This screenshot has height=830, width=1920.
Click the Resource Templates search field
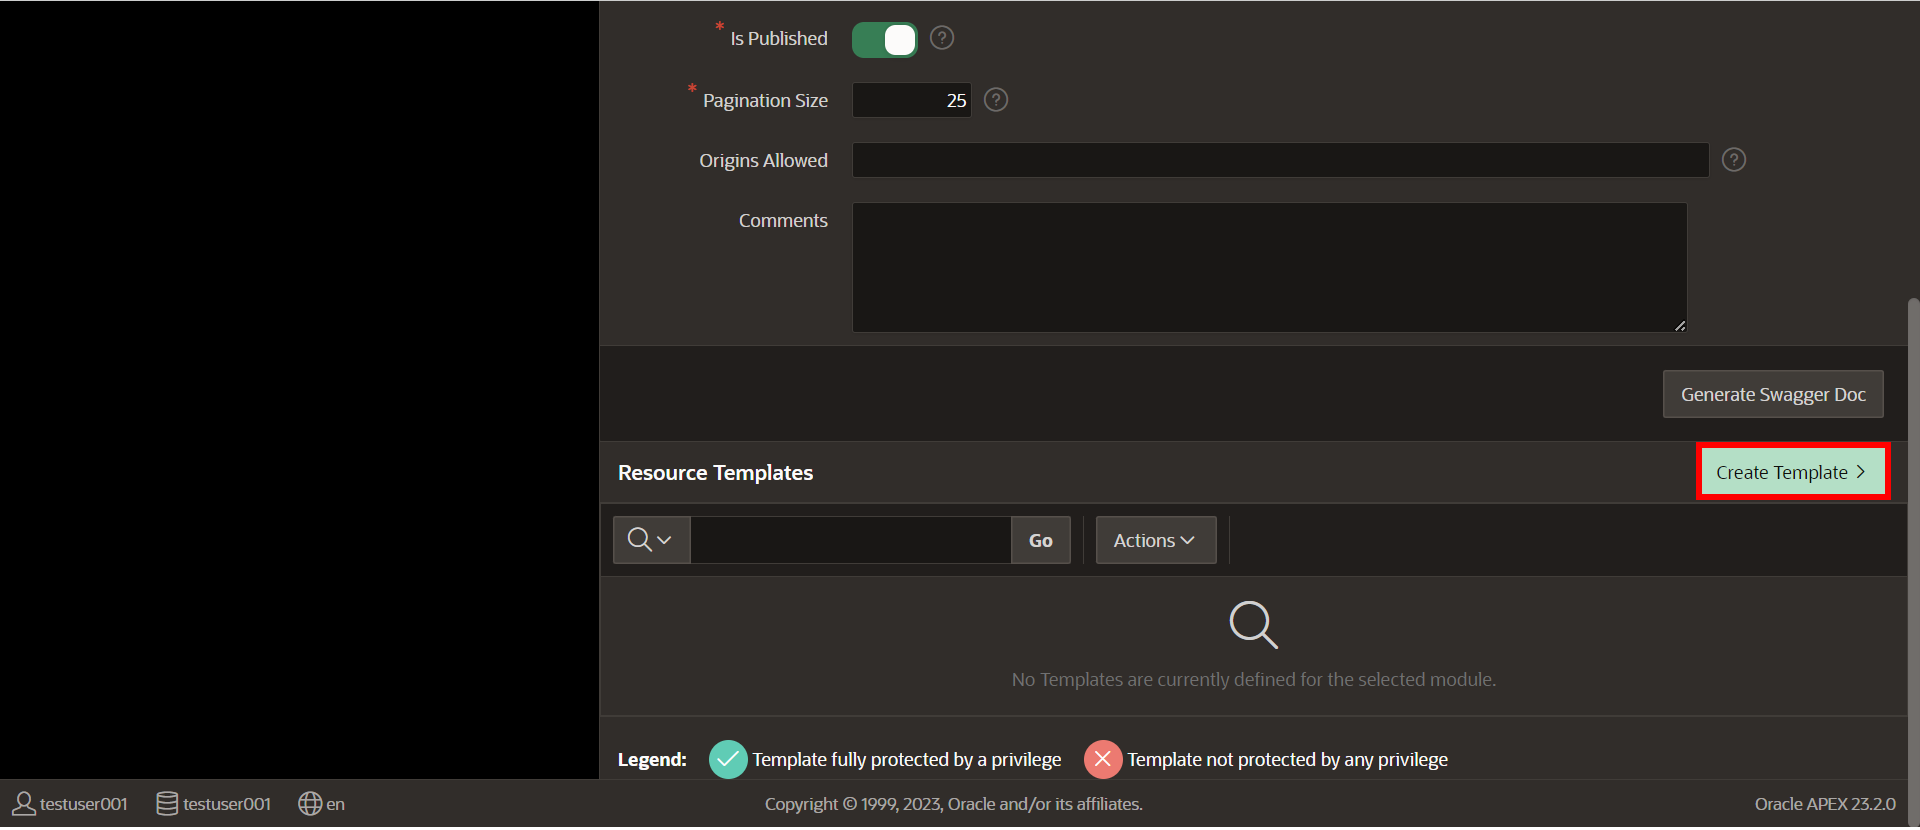pyautogui.click(x=851, y=540)
